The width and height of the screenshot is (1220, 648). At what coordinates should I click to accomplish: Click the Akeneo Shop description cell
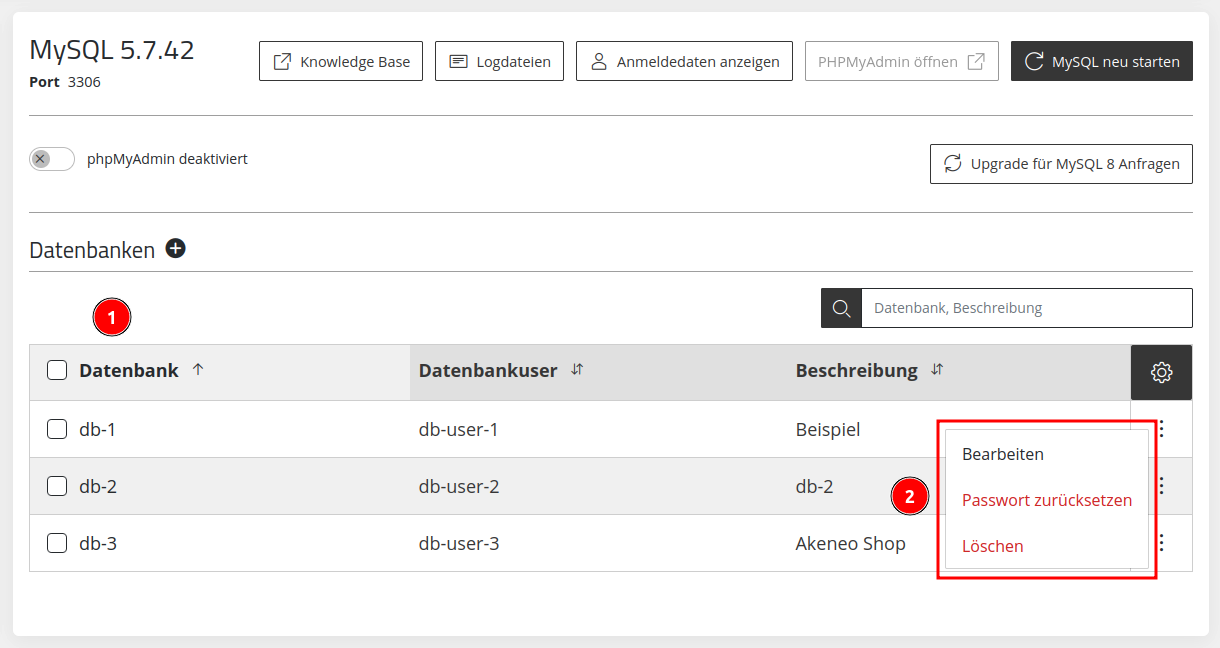coord(851,543)
